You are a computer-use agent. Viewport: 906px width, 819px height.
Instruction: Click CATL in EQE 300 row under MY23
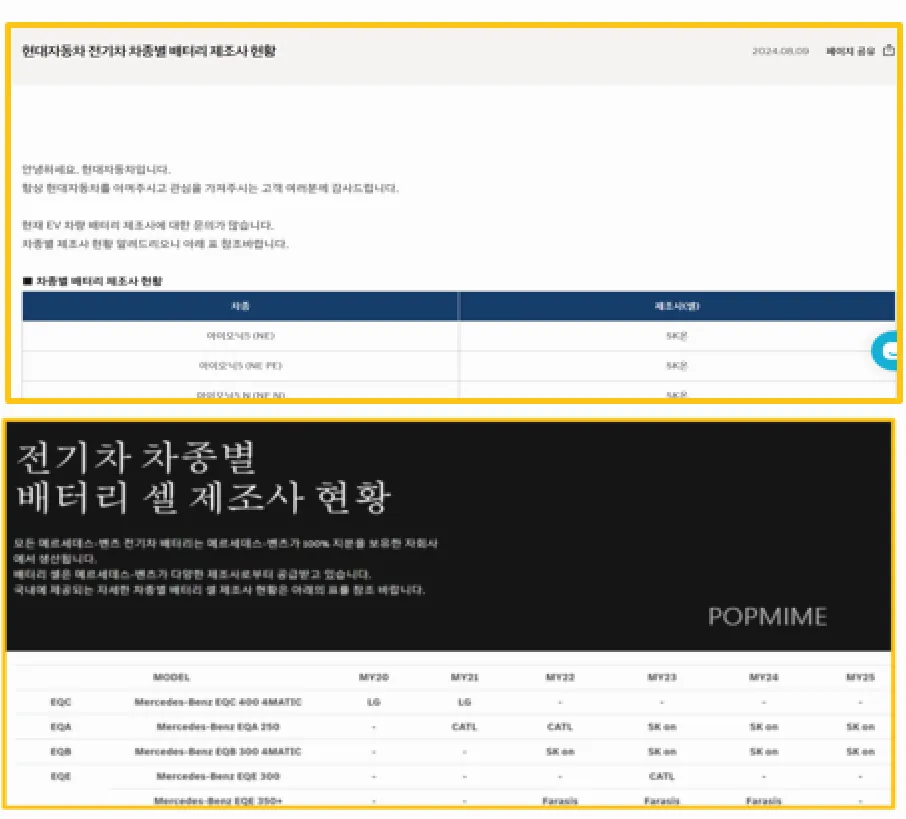pos(662,776)
